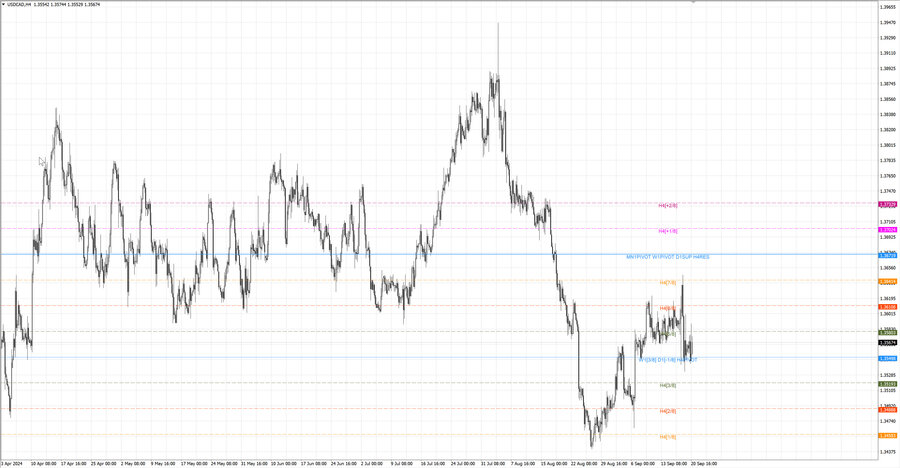The width and height of the screenshot is (900, 468).
Task: Click the 1.38015 price scale label
Action: tap(887, 145)
